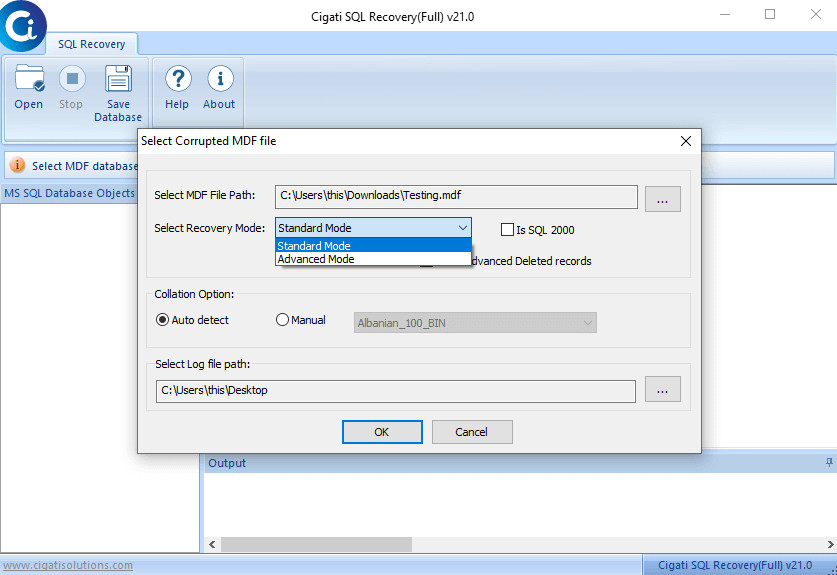
Task: Click the MDF file path input field
Action: [456, 196]
